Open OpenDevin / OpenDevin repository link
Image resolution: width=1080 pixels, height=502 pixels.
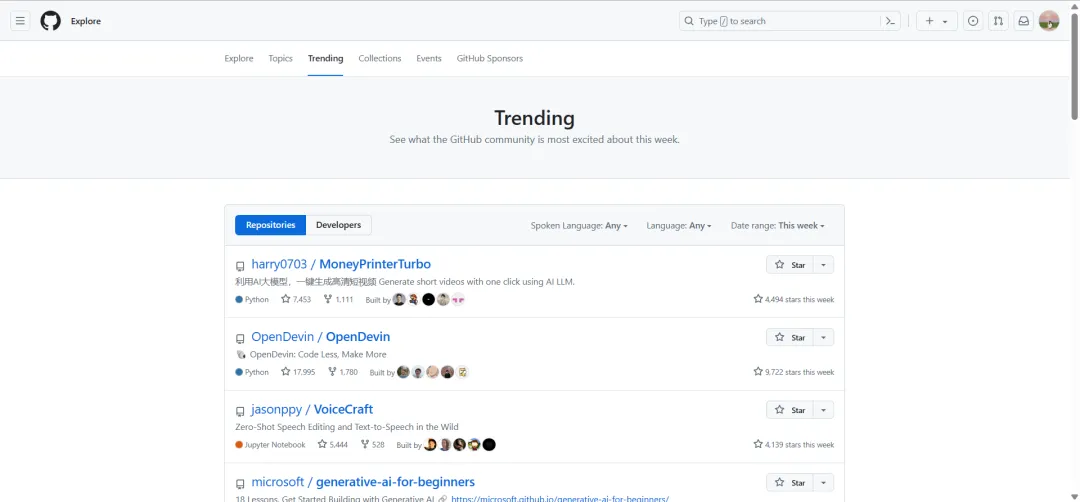(321, 337)
